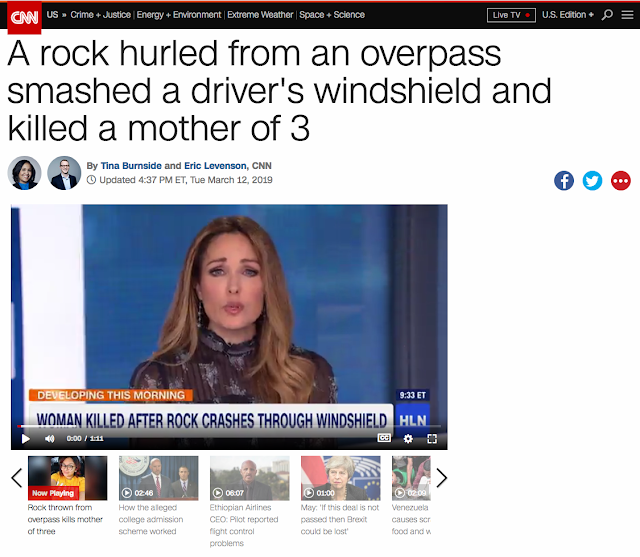Enter fullscreen on the video player
This screenshot has width=640, height=557.
[x=432, y=439]
